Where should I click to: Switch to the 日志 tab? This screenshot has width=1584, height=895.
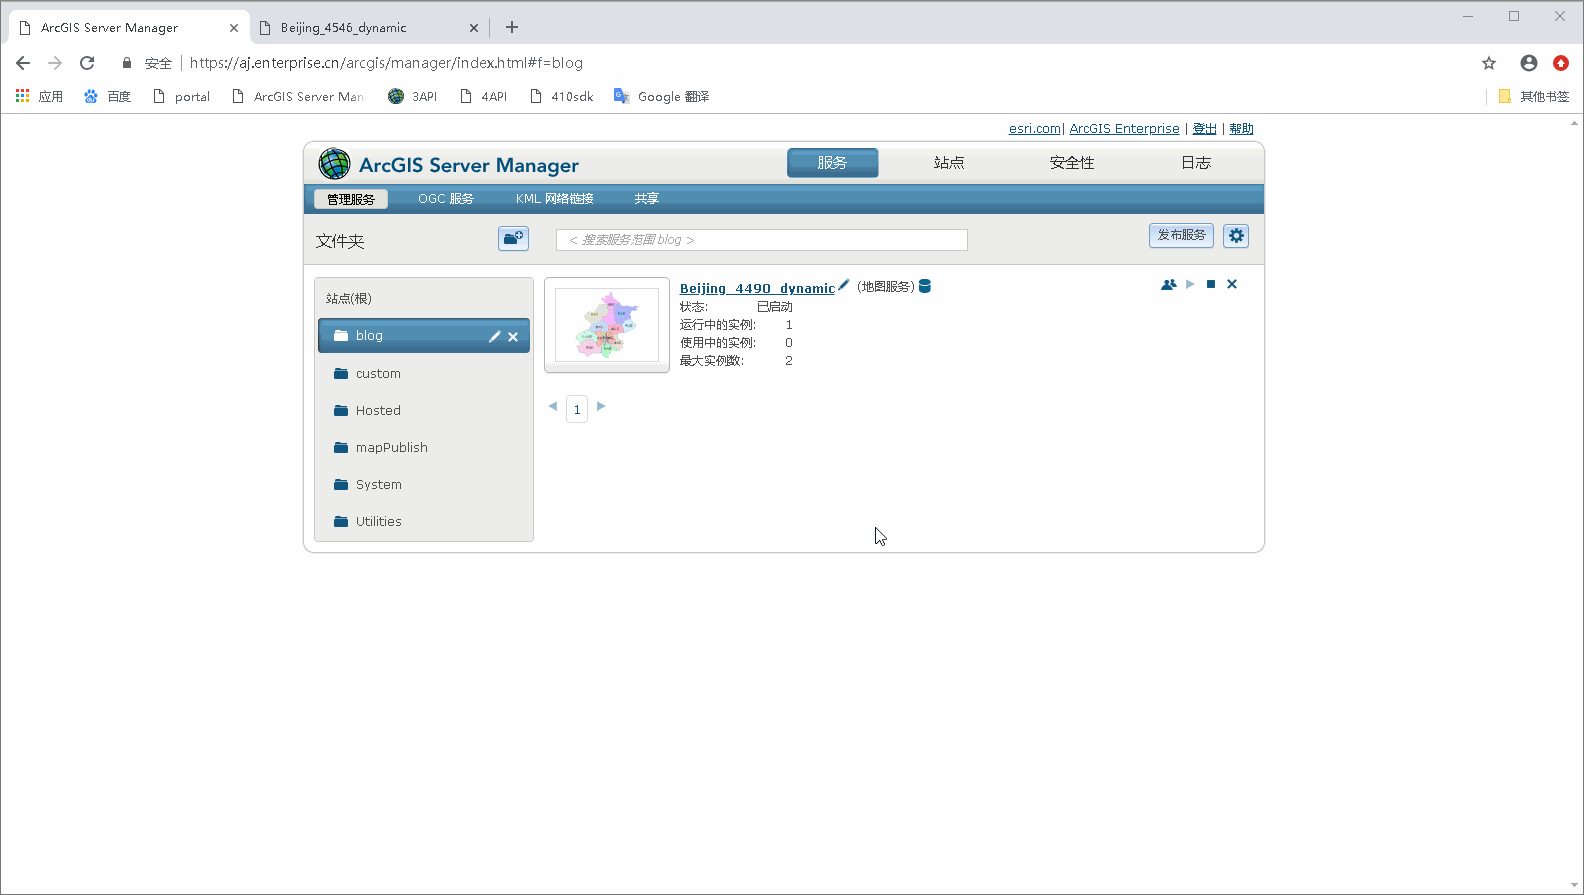point(1196,163)
